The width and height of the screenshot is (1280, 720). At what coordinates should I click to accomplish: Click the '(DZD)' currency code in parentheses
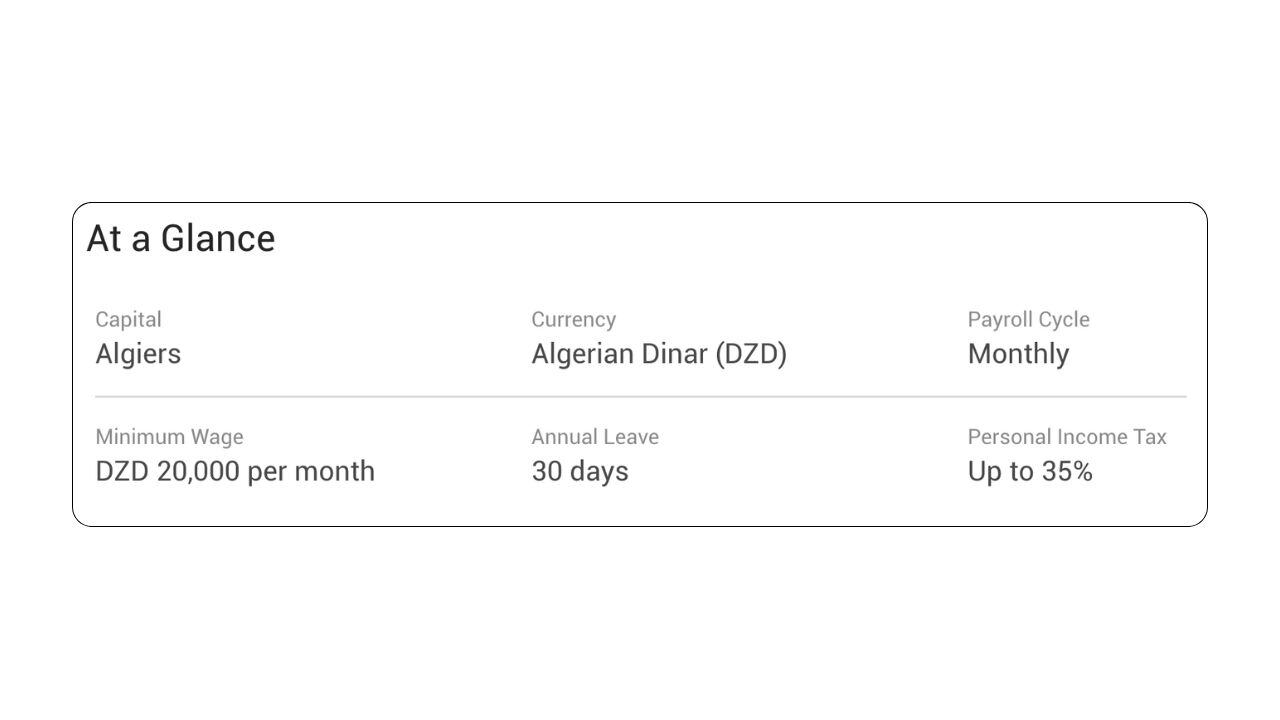[x=751, y=354]
